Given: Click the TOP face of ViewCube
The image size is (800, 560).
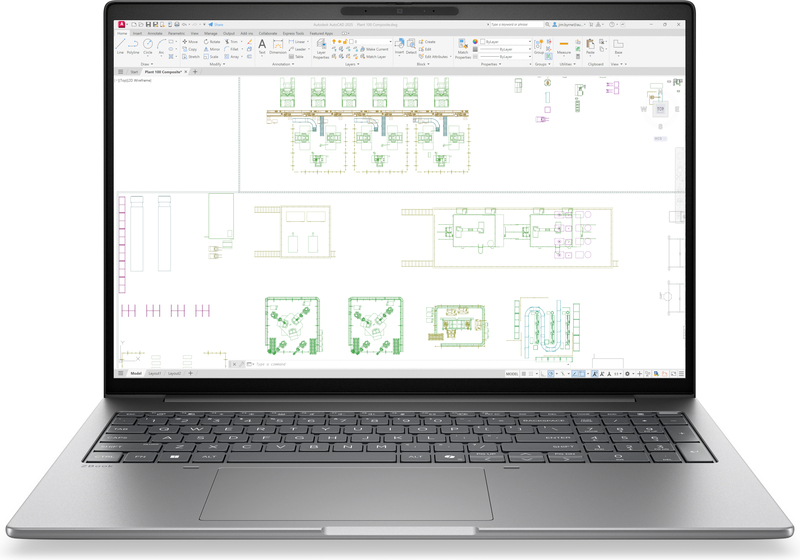Looking at the screenshot, I should click(x=660, y=109).
